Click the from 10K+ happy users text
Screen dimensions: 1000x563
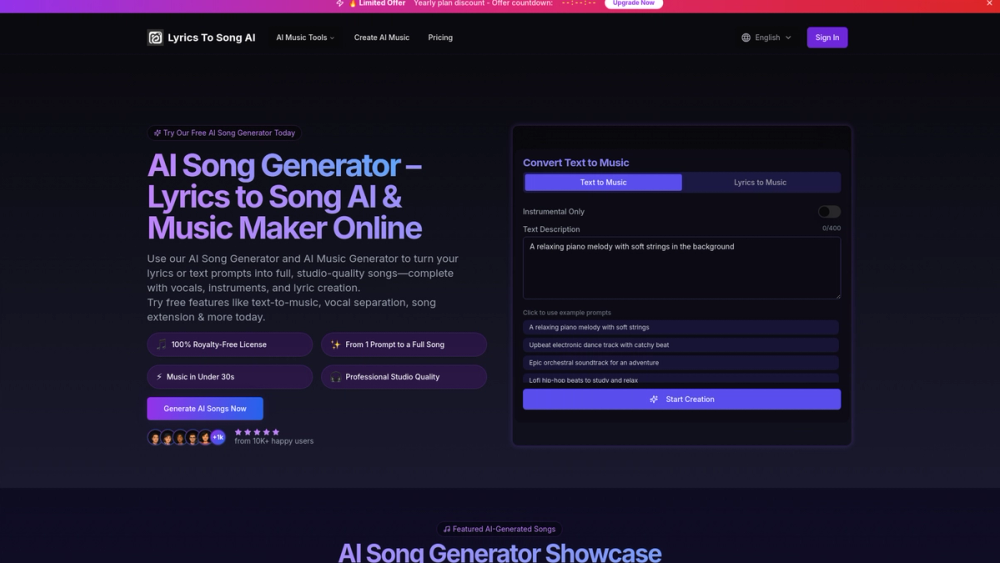point(274,441)
